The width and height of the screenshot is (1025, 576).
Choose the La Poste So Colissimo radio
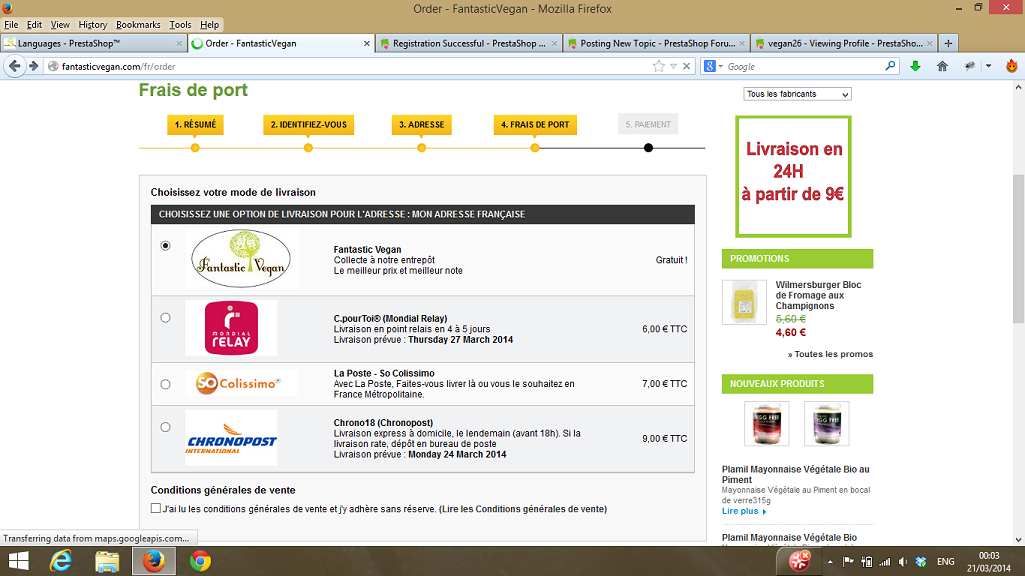click(165, 384)
